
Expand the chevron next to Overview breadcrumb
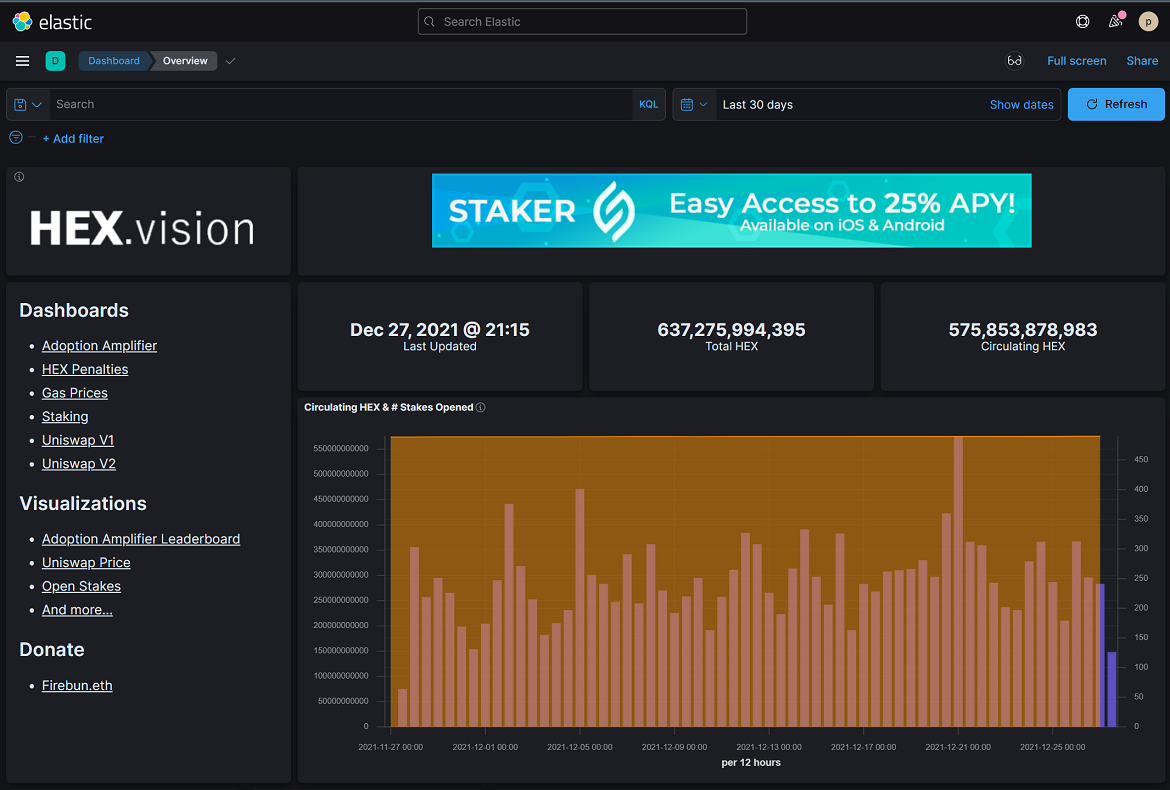(x=231, y=61)
